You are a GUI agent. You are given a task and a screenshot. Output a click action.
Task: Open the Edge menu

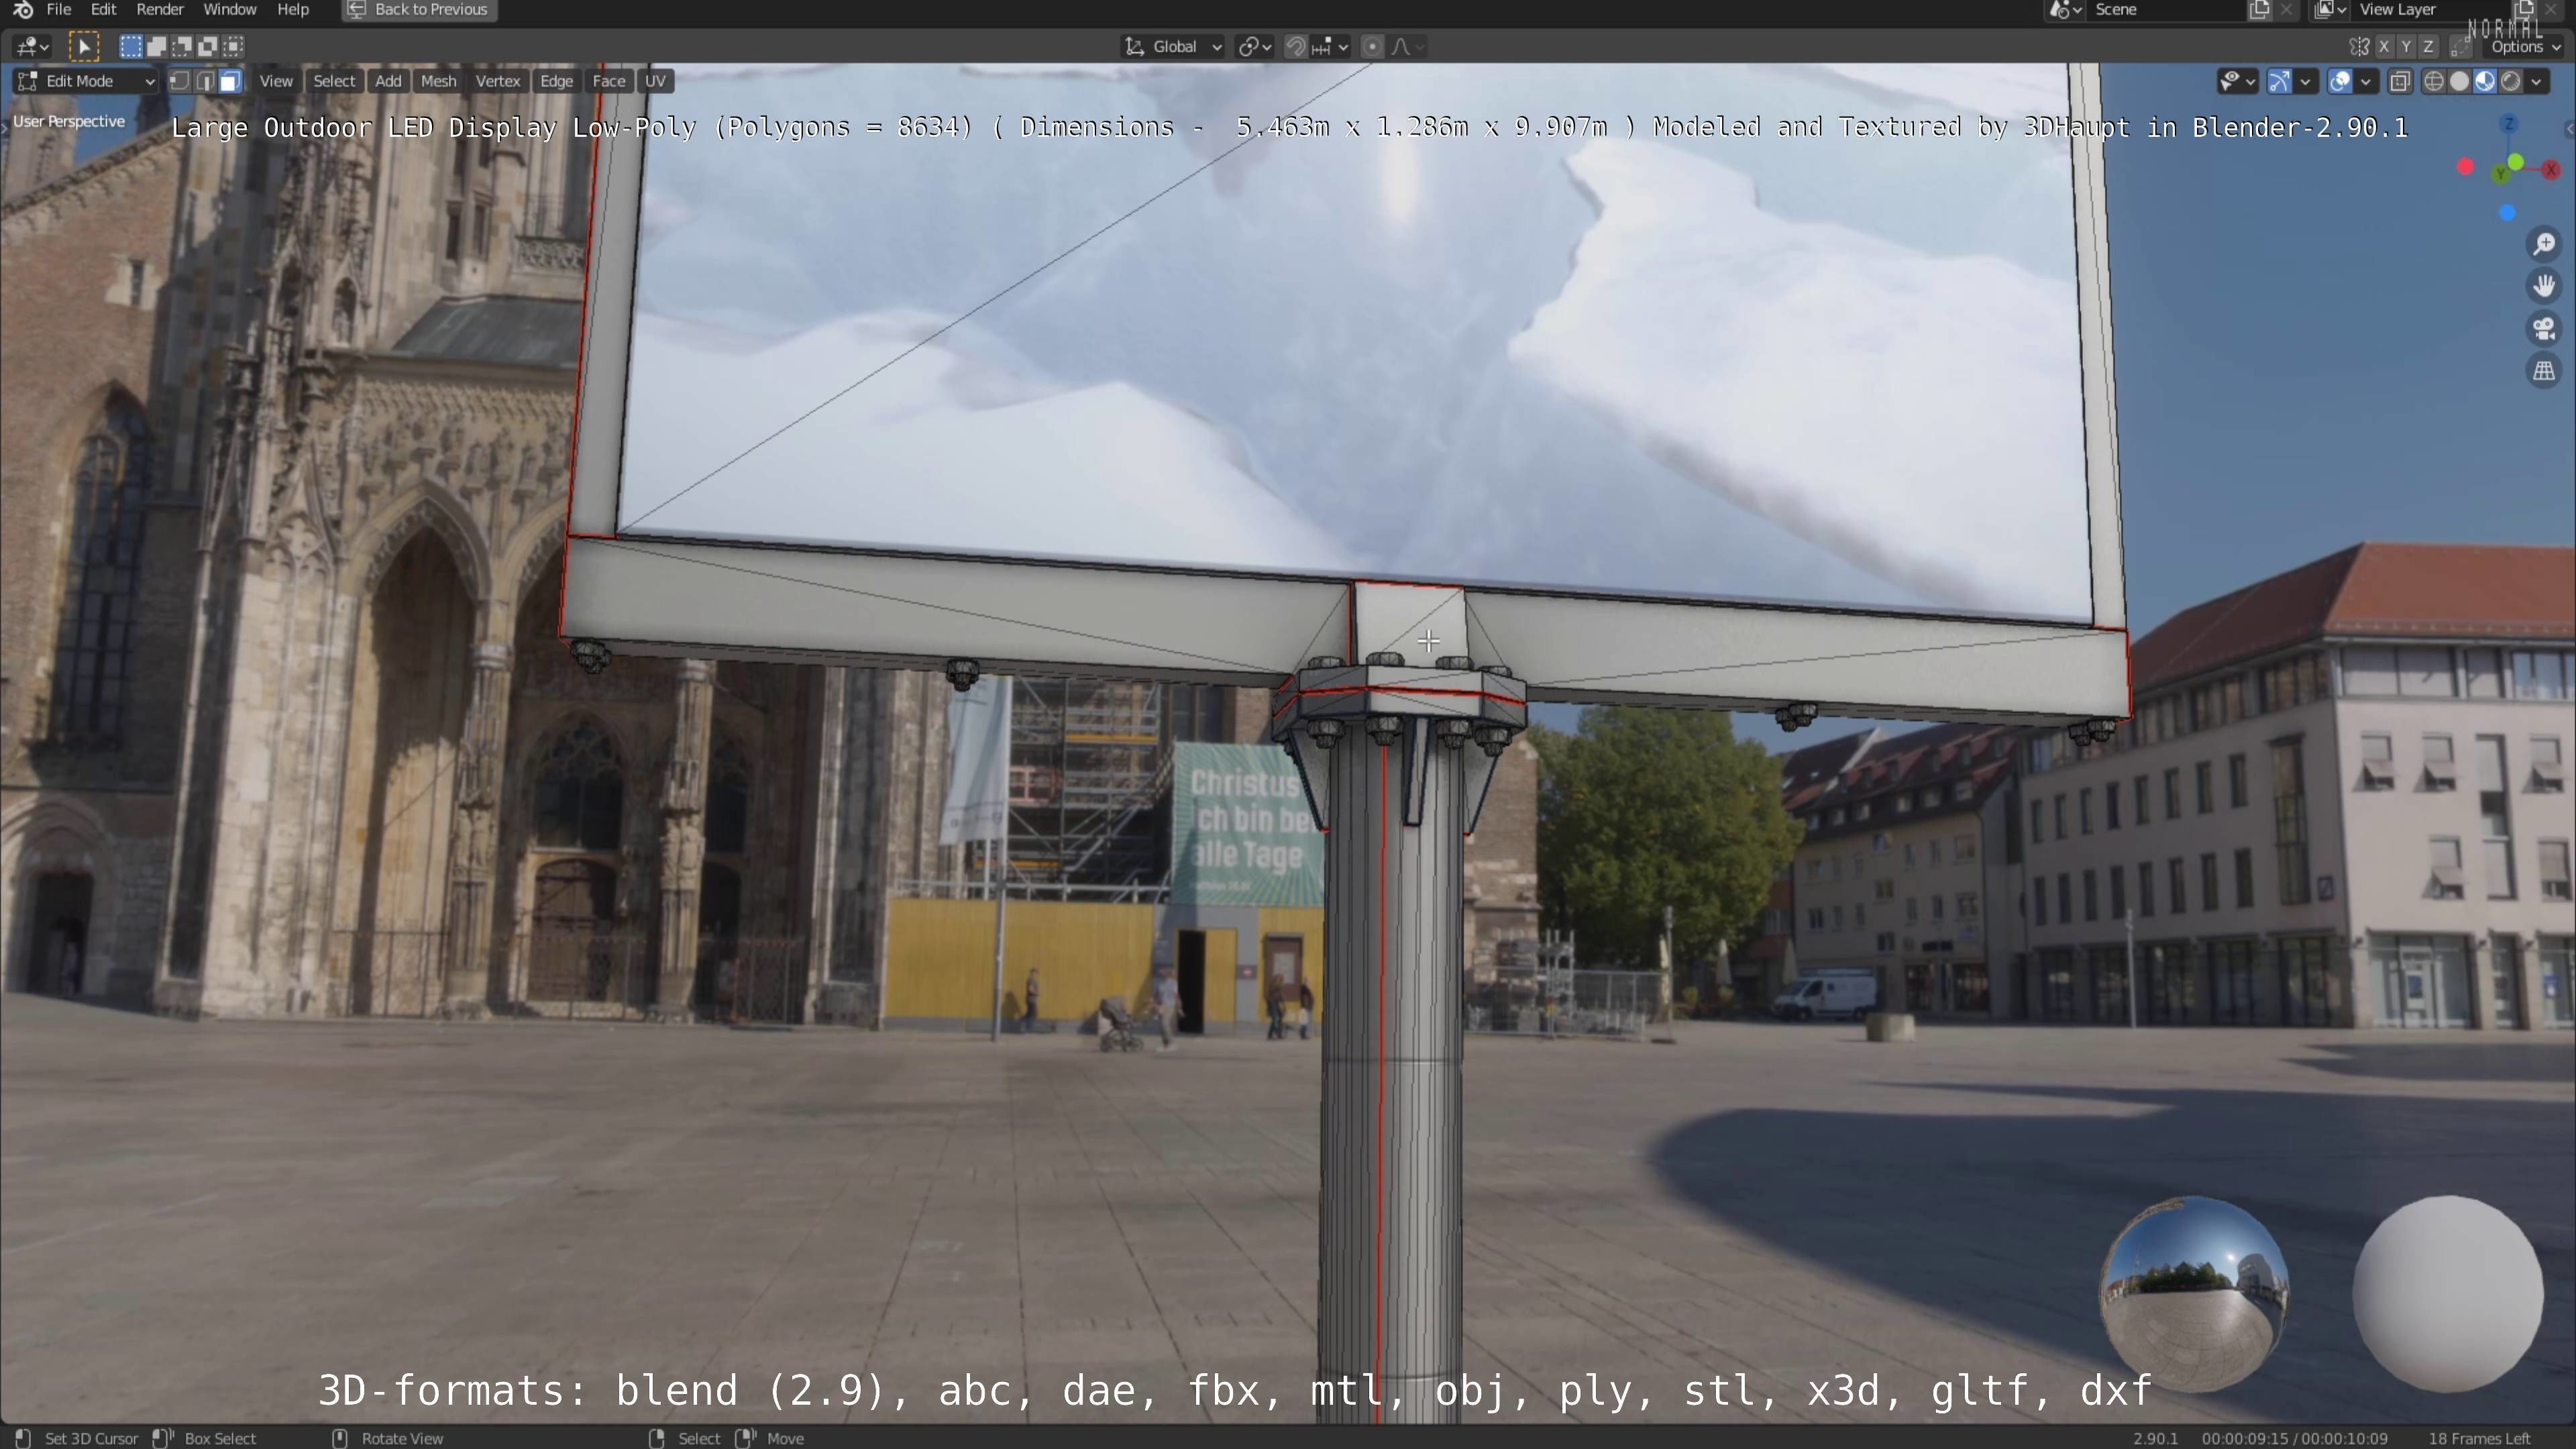pos(556,81)
